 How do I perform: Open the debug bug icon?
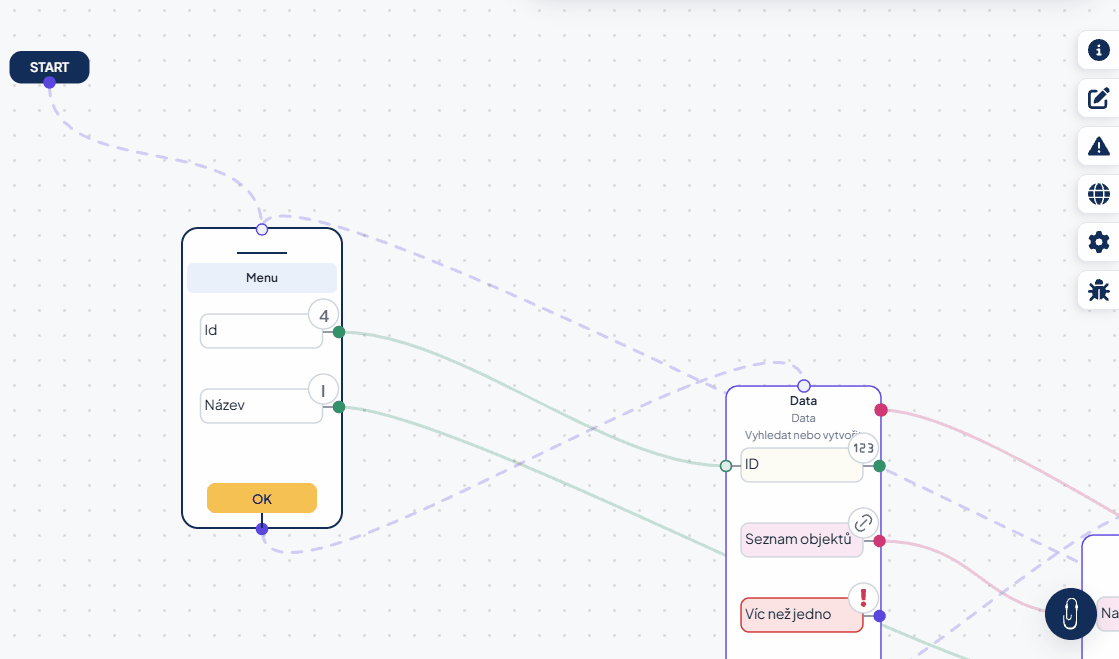tap(1098, 290)
